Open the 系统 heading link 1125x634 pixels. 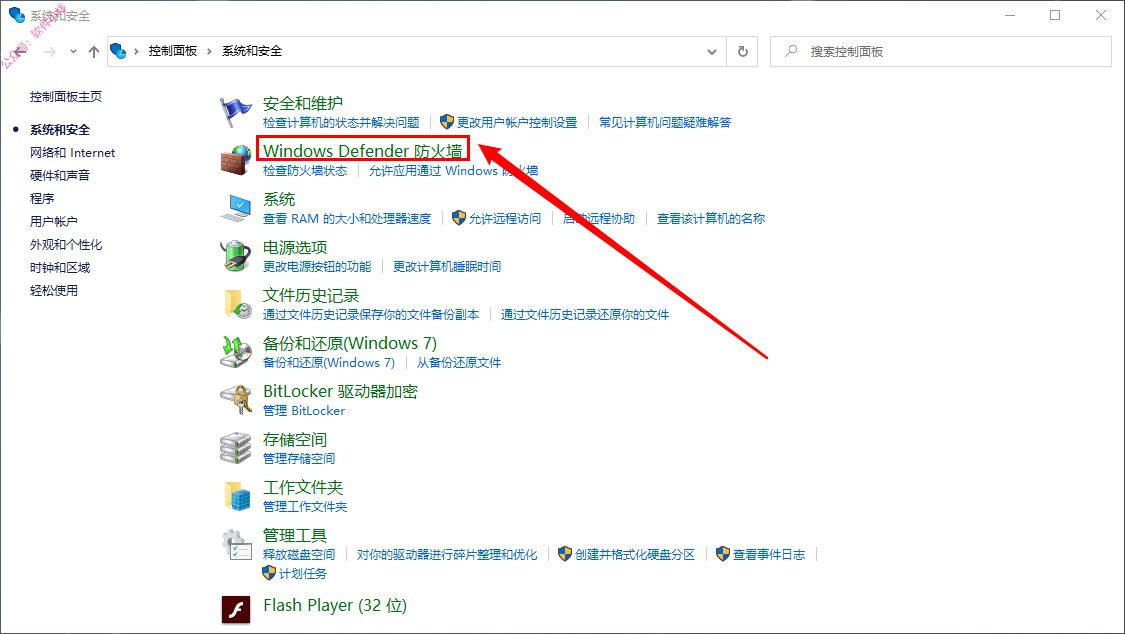tap(279, 199)
